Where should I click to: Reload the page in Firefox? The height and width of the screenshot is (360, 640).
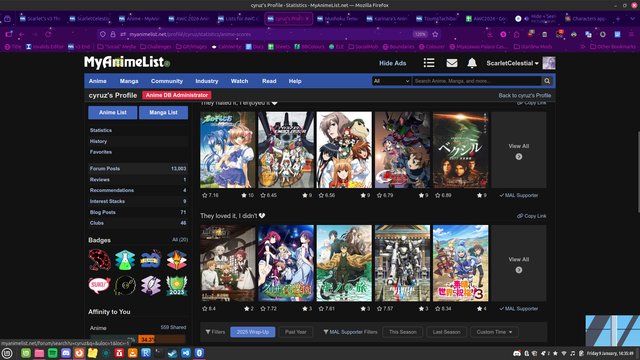(x=48, y=34)
